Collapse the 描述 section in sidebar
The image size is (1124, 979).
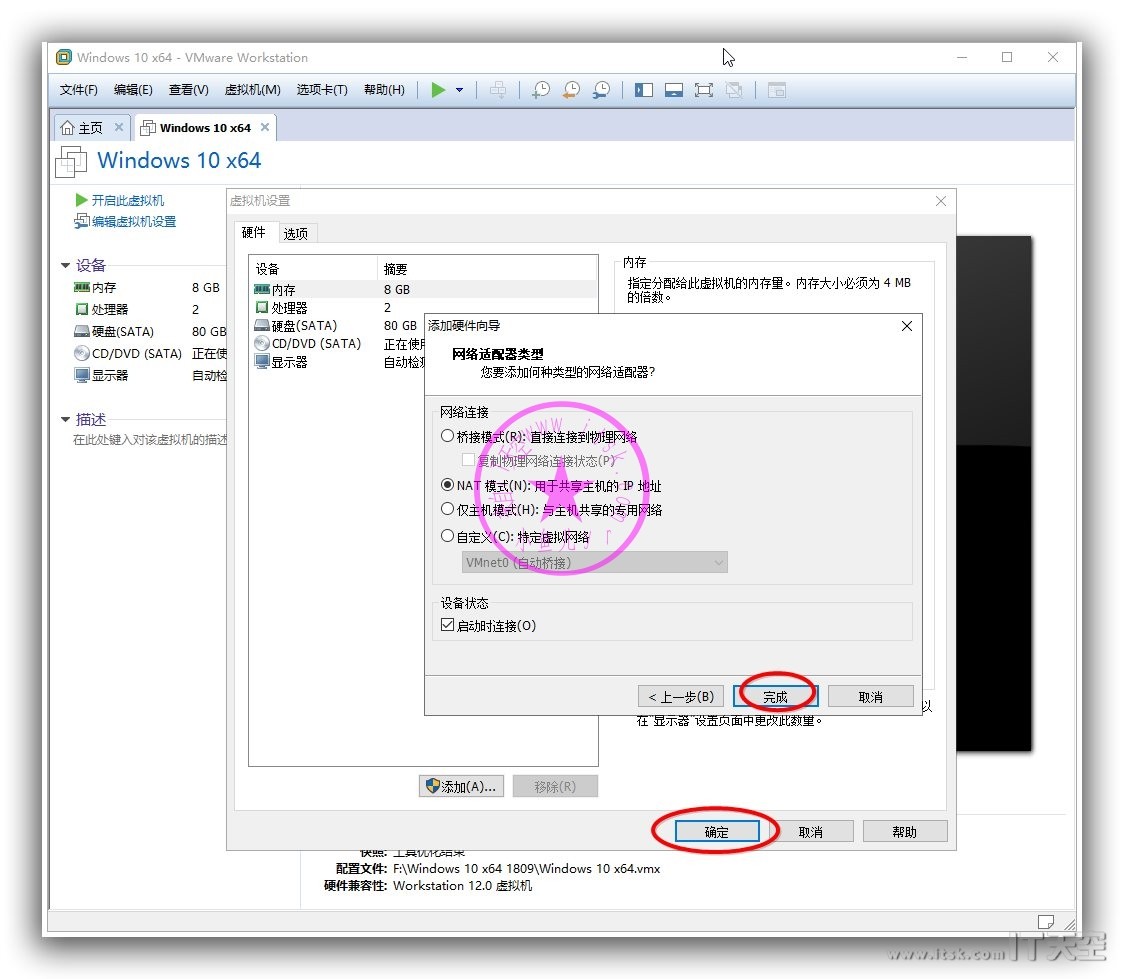65,419
